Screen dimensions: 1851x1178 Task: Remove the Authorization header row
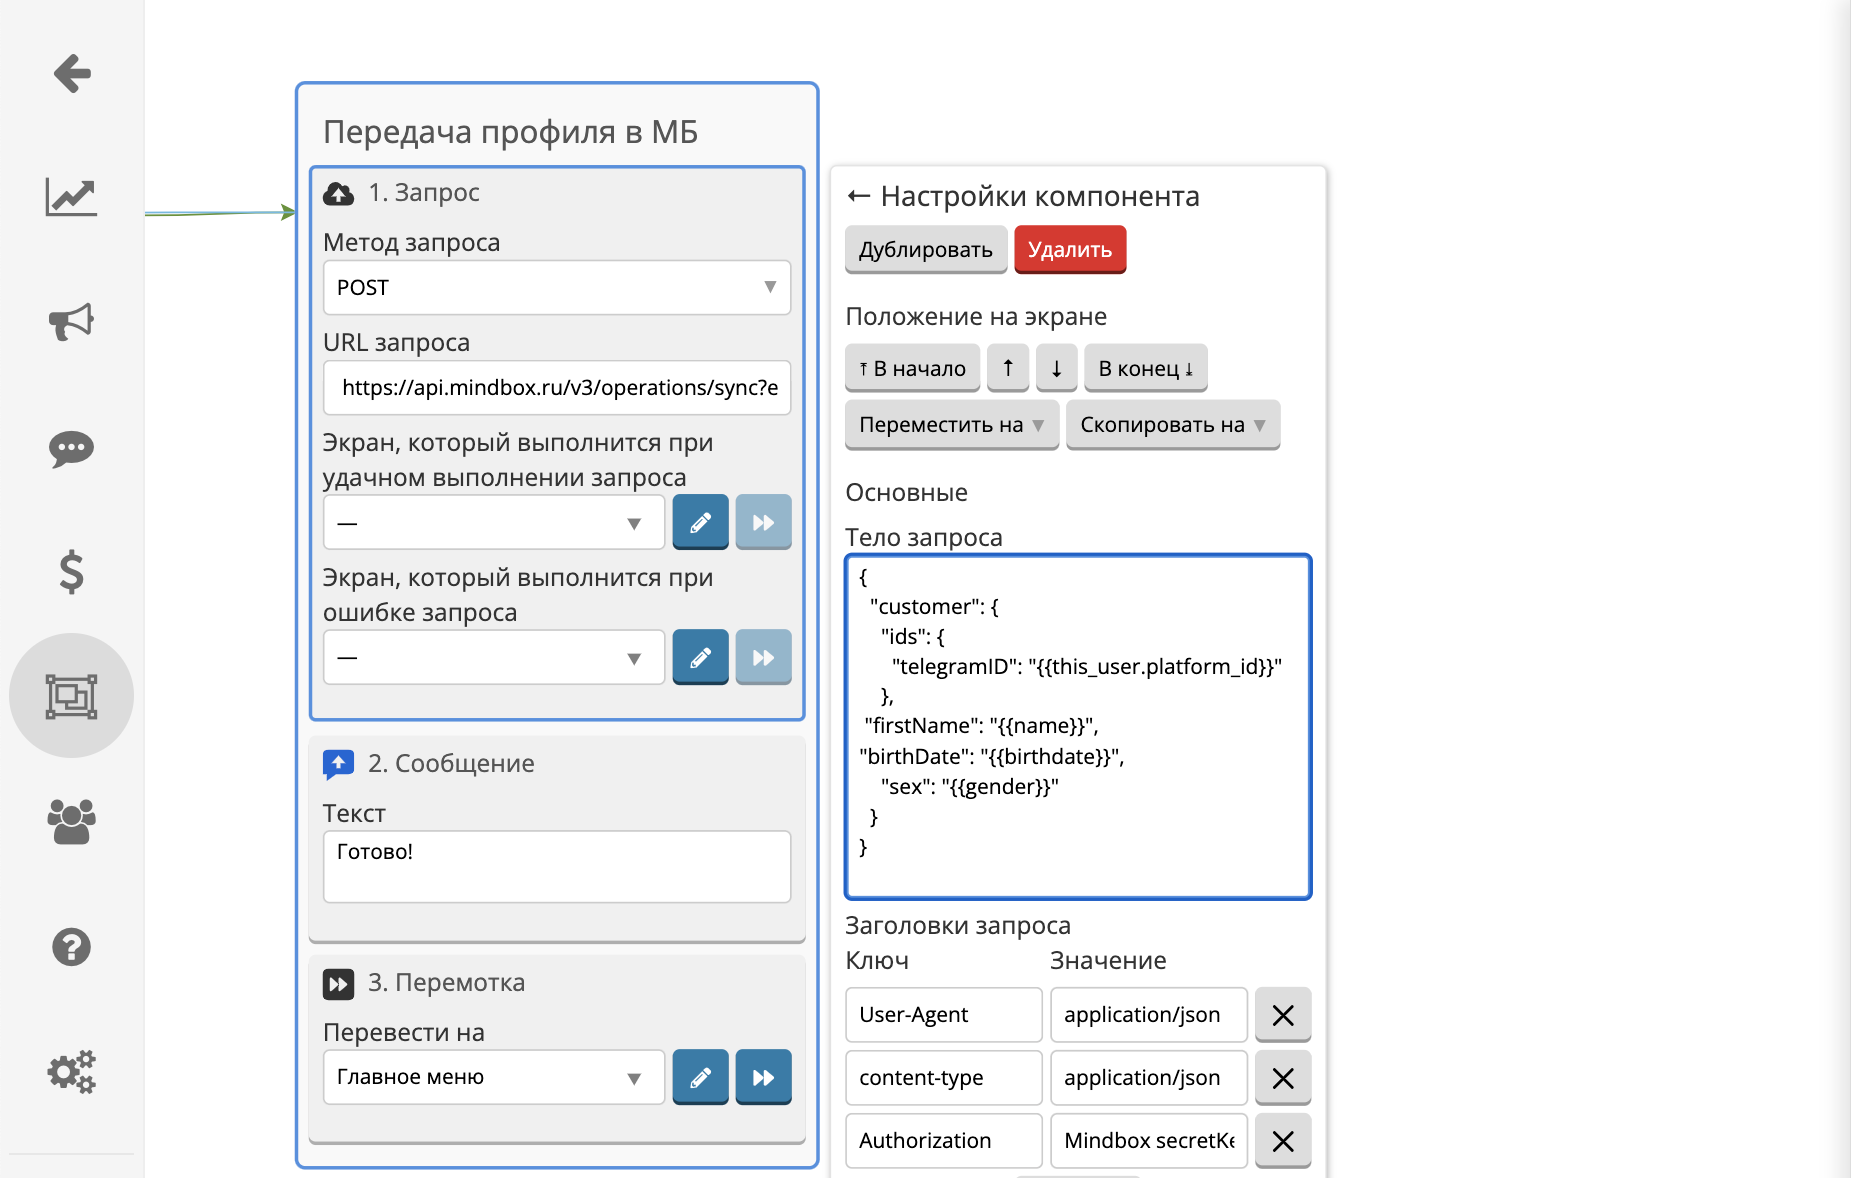pyautogui.click(x=1283, y=1141)
